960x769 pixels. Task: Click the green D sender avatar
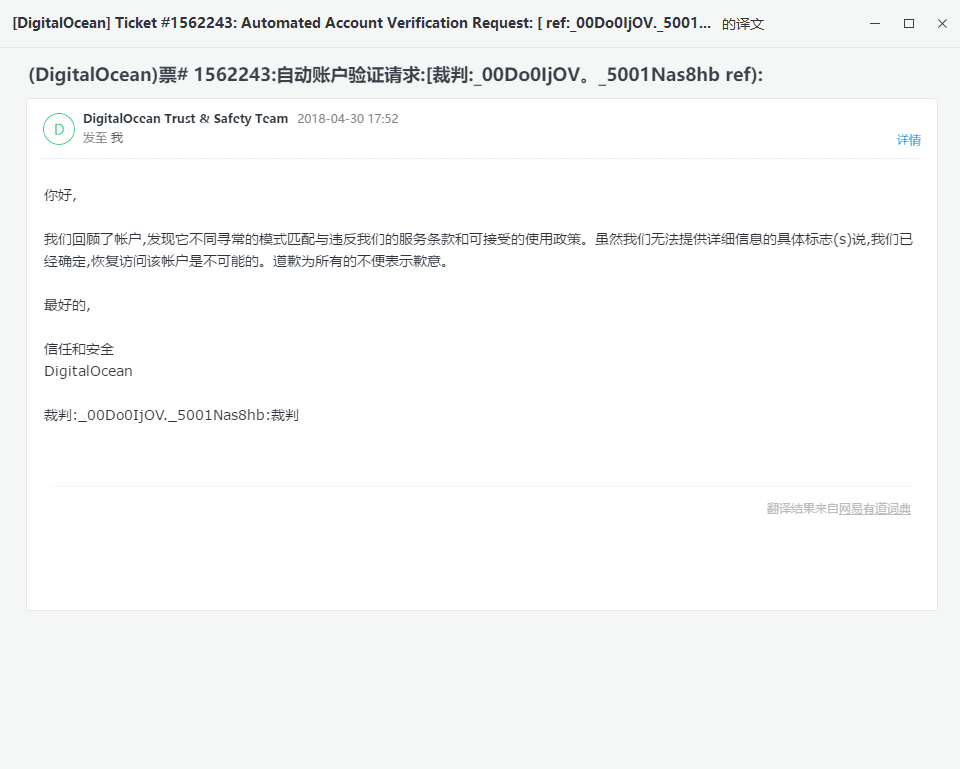point(59,129)
